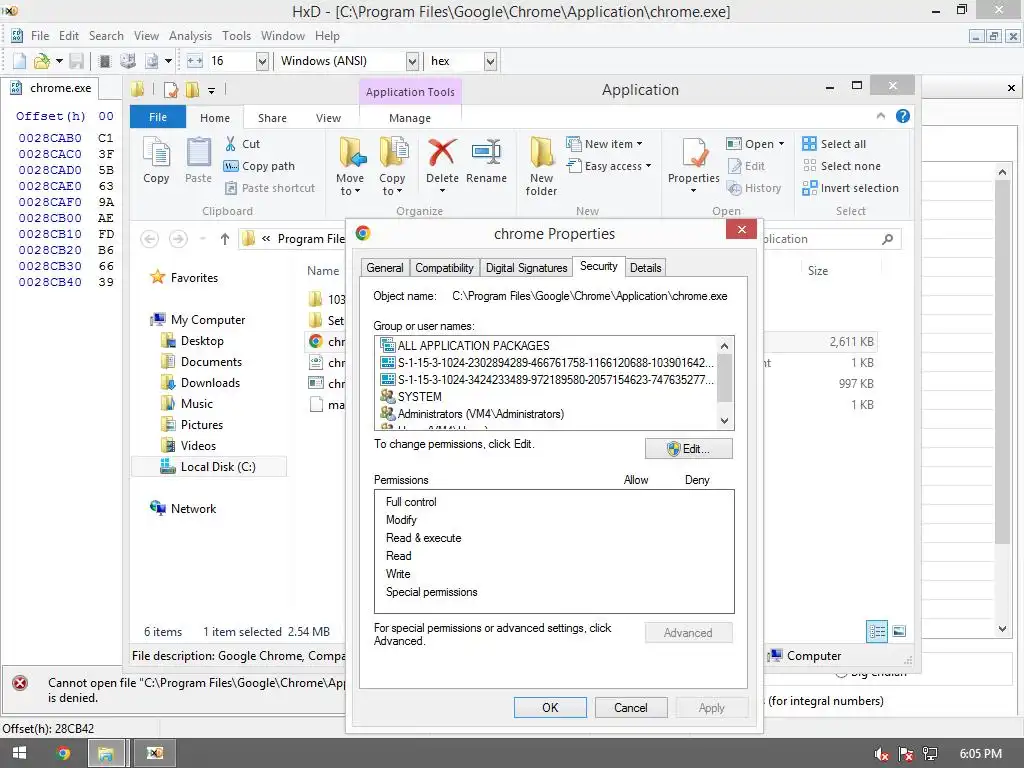Click the Select all icon
Image resolution: width=1024 pixels, height=768 pixels.
coord(810,144)
